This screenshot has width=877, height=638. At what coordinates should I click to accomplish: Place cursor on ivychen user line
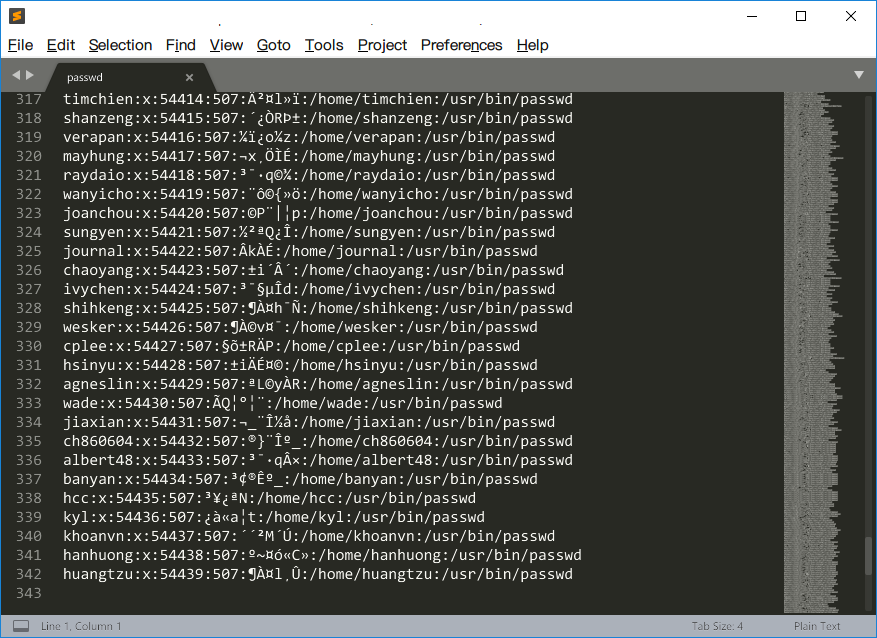pos(309,289)
